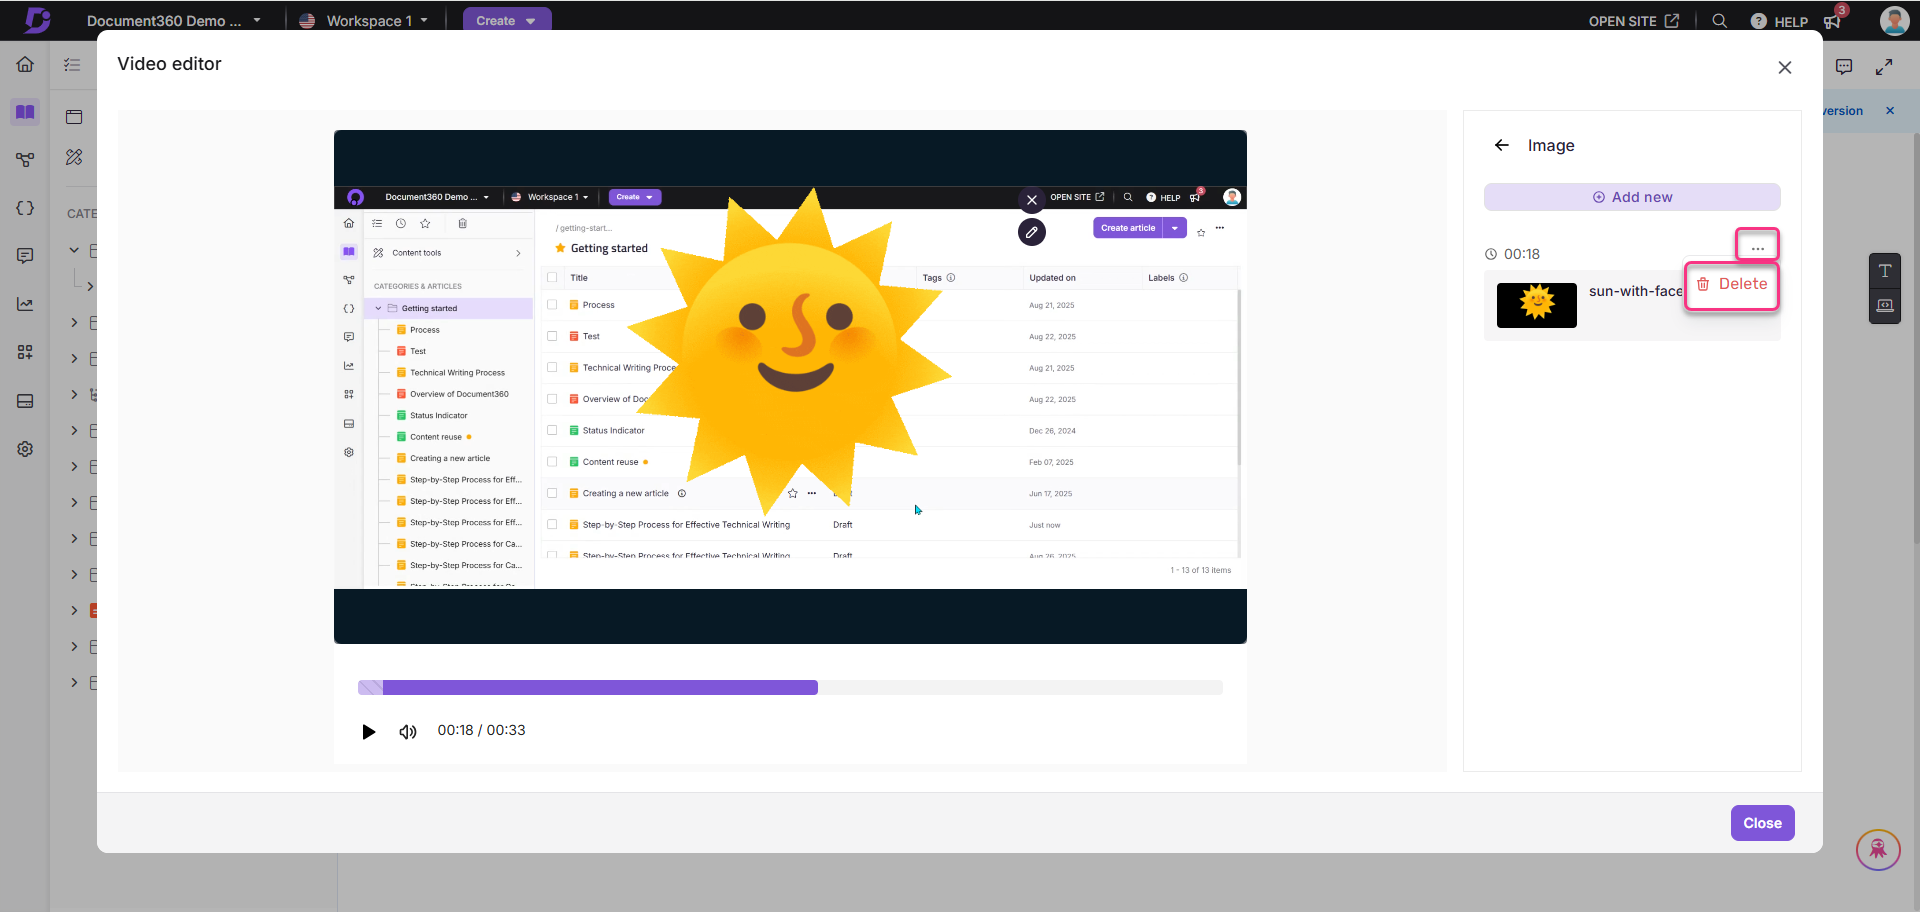Screen dimensions: 1920x912
Task: Open the Content tools icon in secondary sidebar
Action: tap(74, 157)
